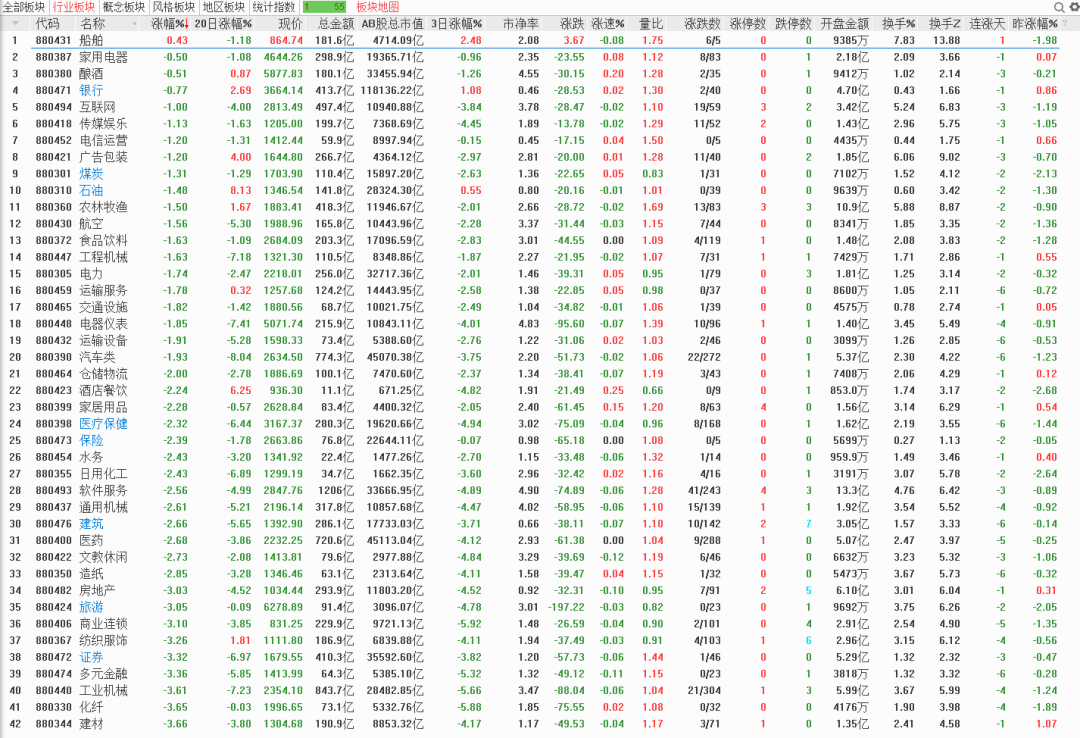This screenshot has height=738, width=1080.
Task: Click the 汽车类 sector name
Action: tap(97, 357)
